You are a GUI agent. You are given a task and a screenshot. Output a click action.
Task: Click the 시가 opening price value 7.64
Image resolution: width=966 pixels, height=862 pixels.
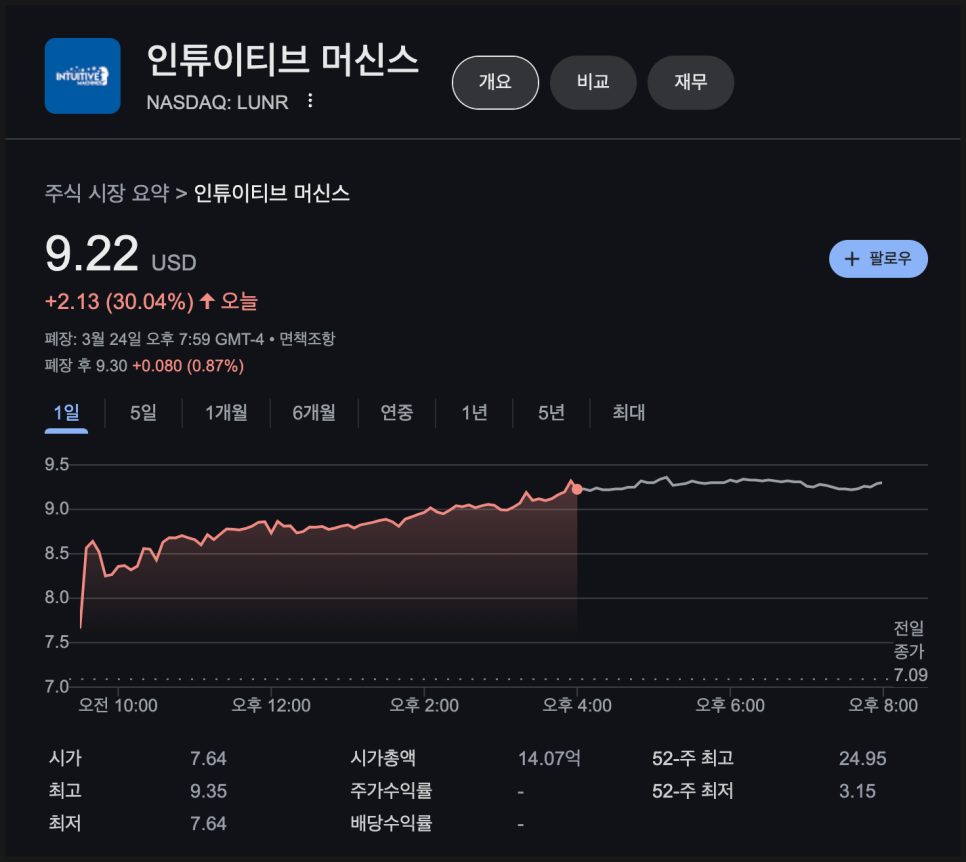tap(208, 758)
